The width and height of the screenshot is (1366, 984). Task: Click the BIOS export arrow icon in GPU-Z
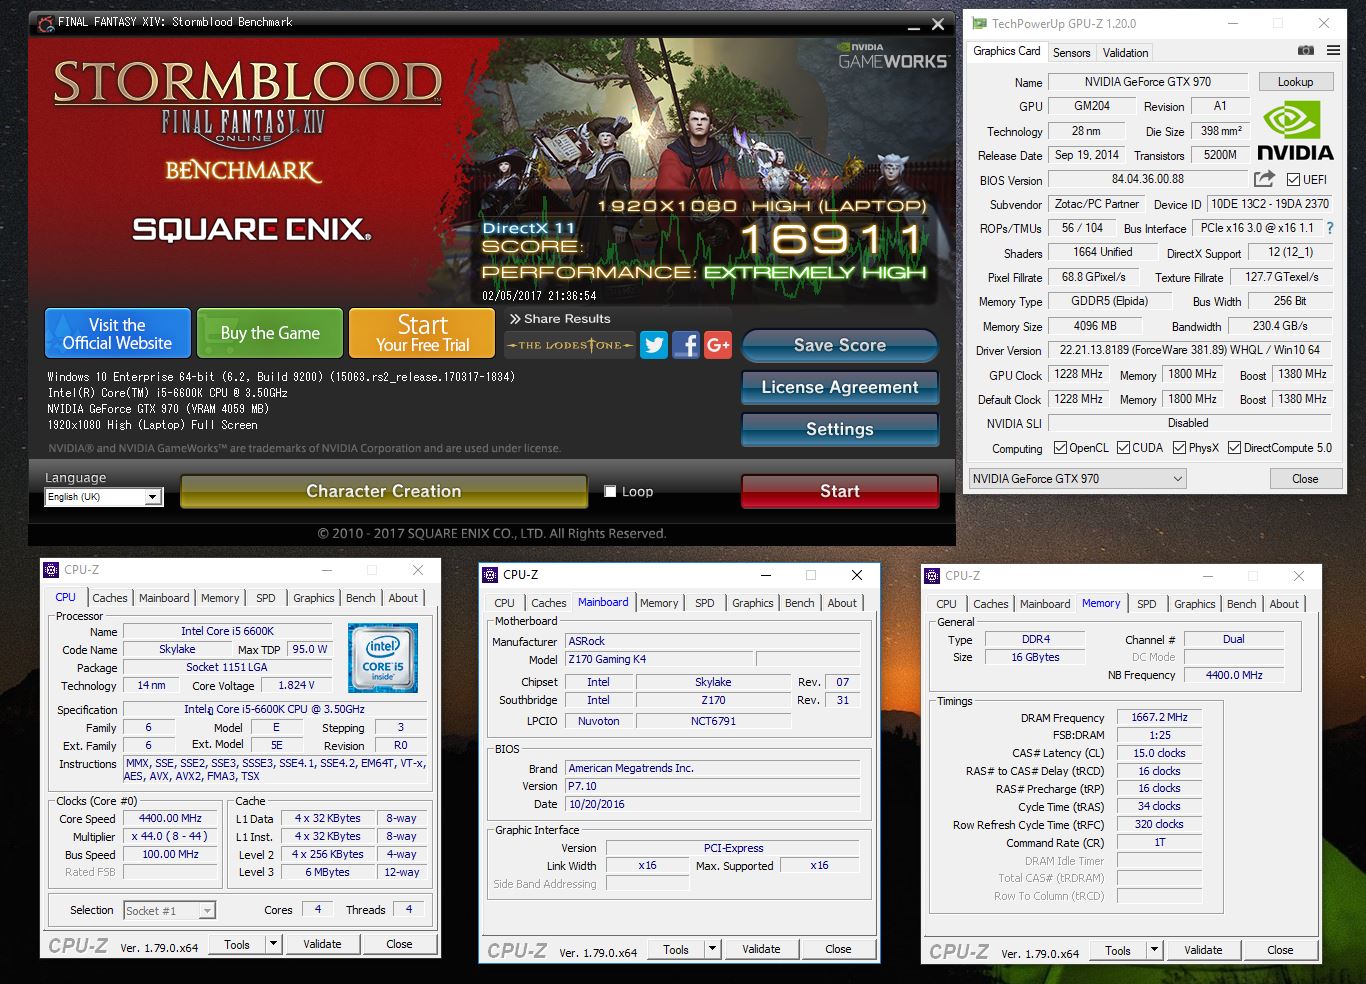coord(1264,179)
